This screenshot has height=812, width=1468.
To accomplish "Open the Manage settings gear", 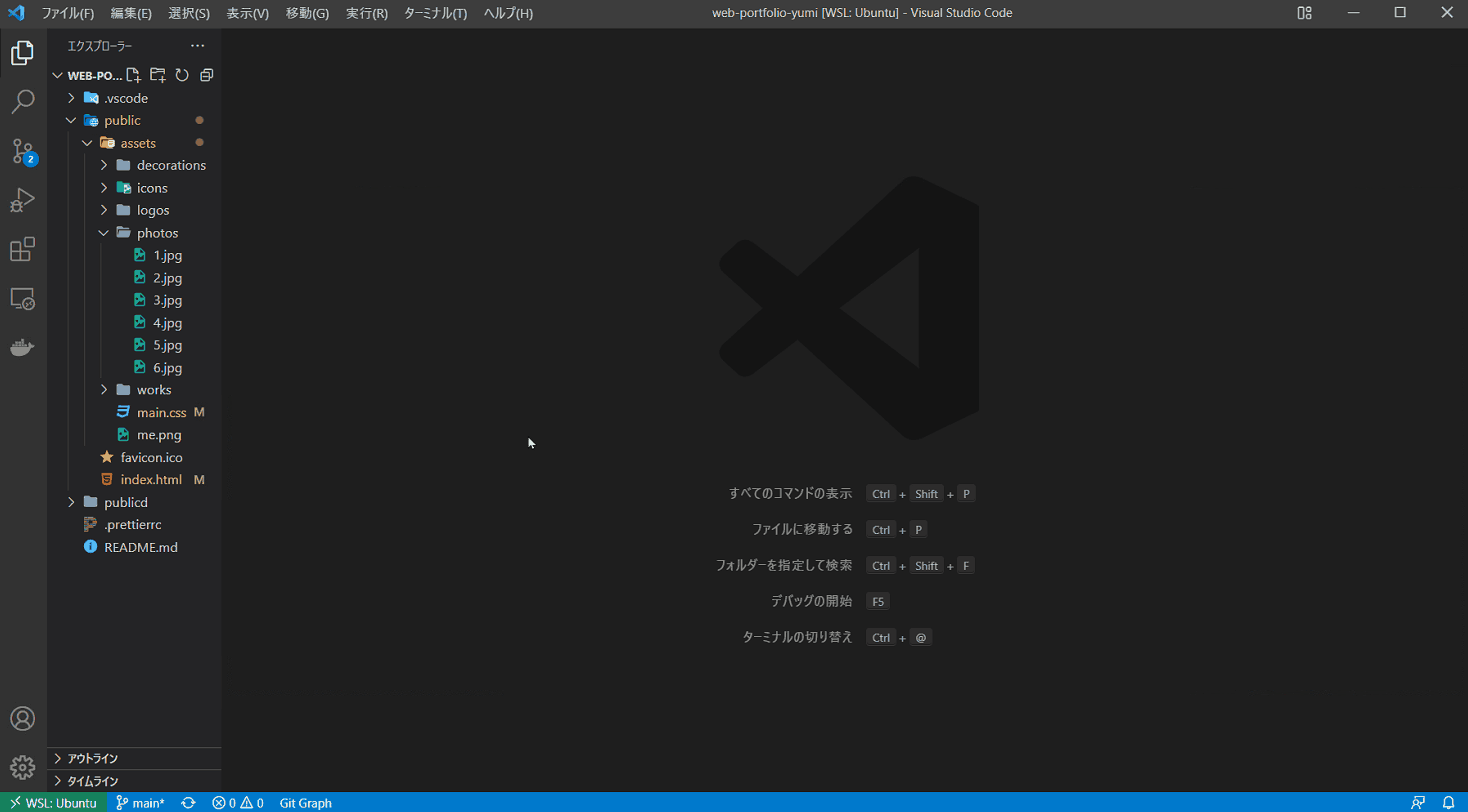I will pos(23,767).
